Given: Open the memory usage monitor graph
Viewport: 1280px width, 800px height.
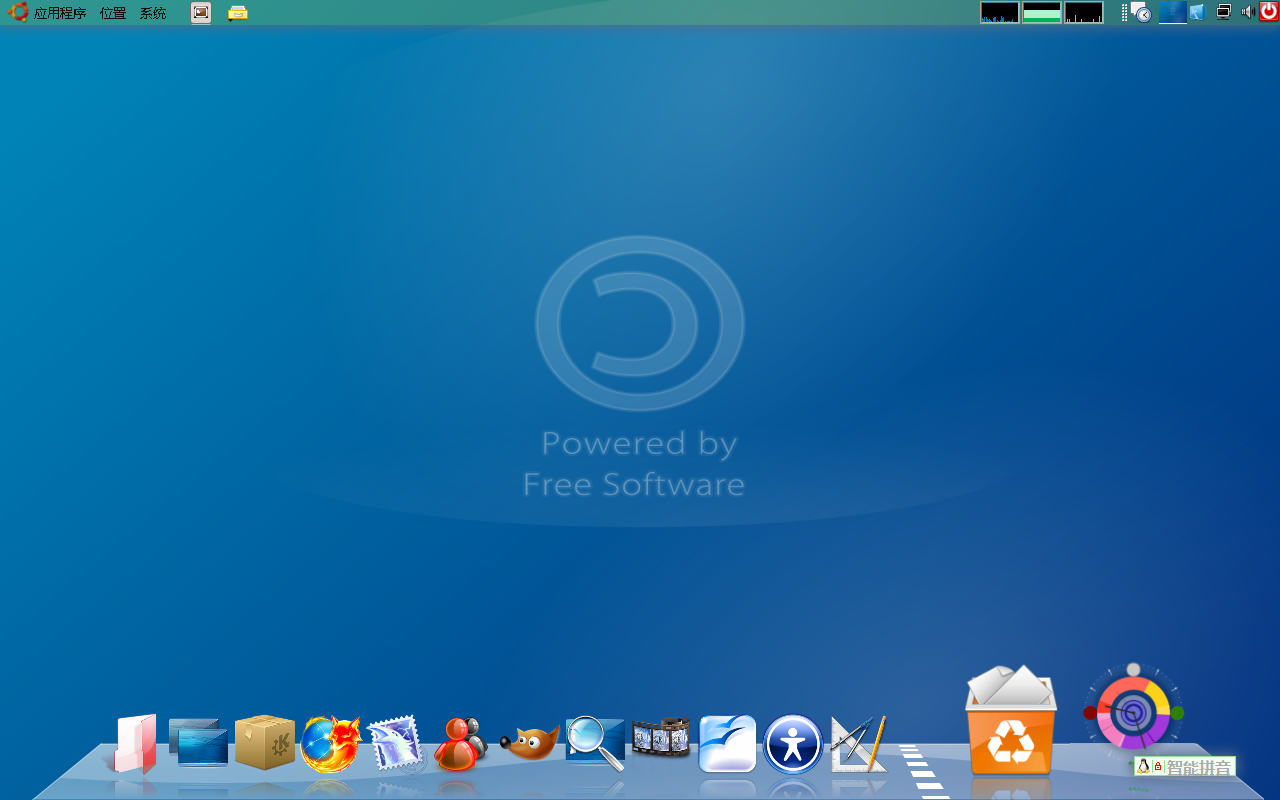Looking at the screenshot, I should coord(1042,12).
